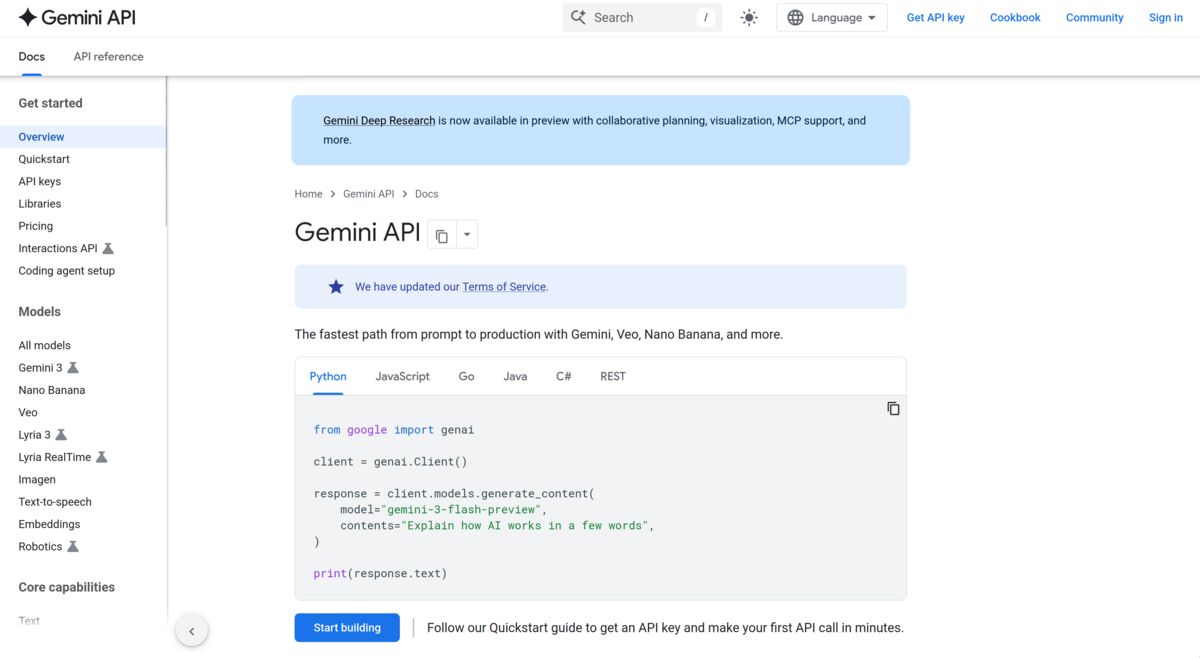Switch to the Docs tab
This screenshot has width=1200, height=658.
point(32,57)
